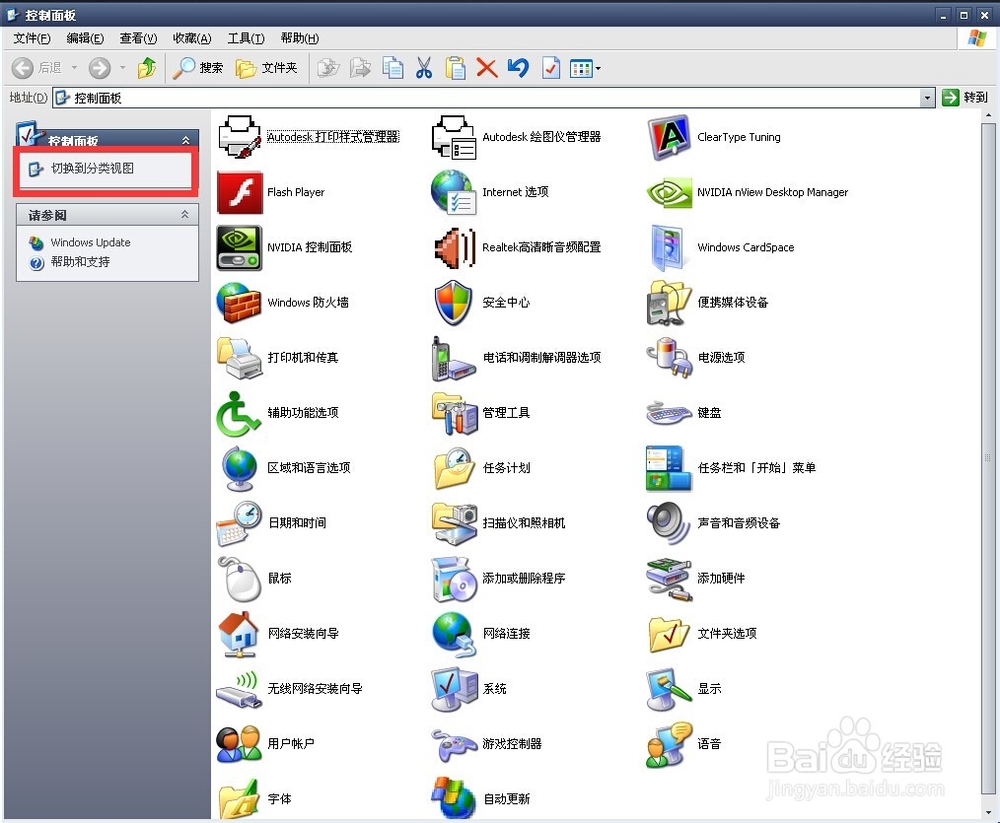
Task: Open Internet 选项 icon
Action: 453,192
